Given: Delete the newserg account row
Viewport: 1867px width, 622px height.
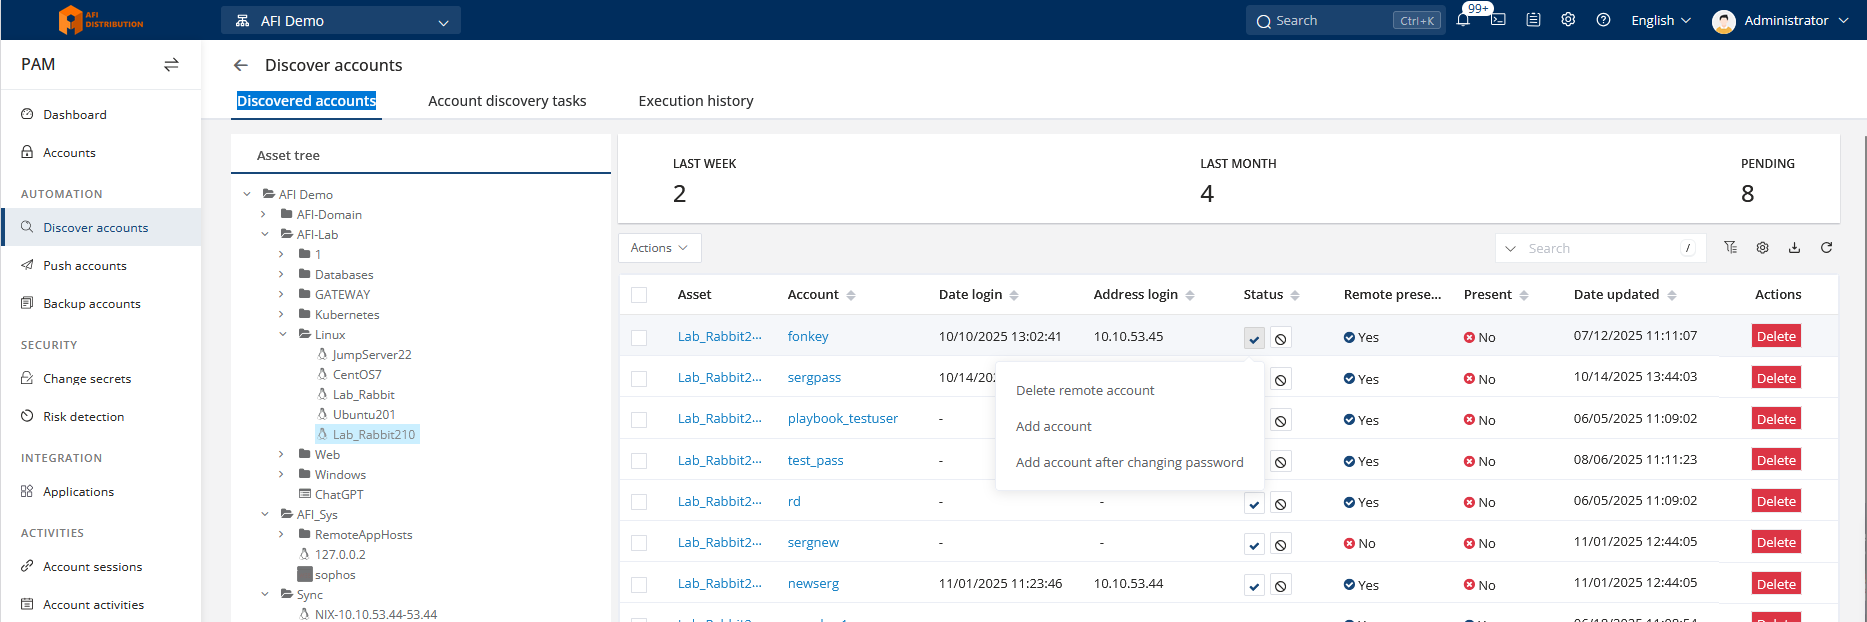Looking at the screenshot, I should tap(1775, 584).
